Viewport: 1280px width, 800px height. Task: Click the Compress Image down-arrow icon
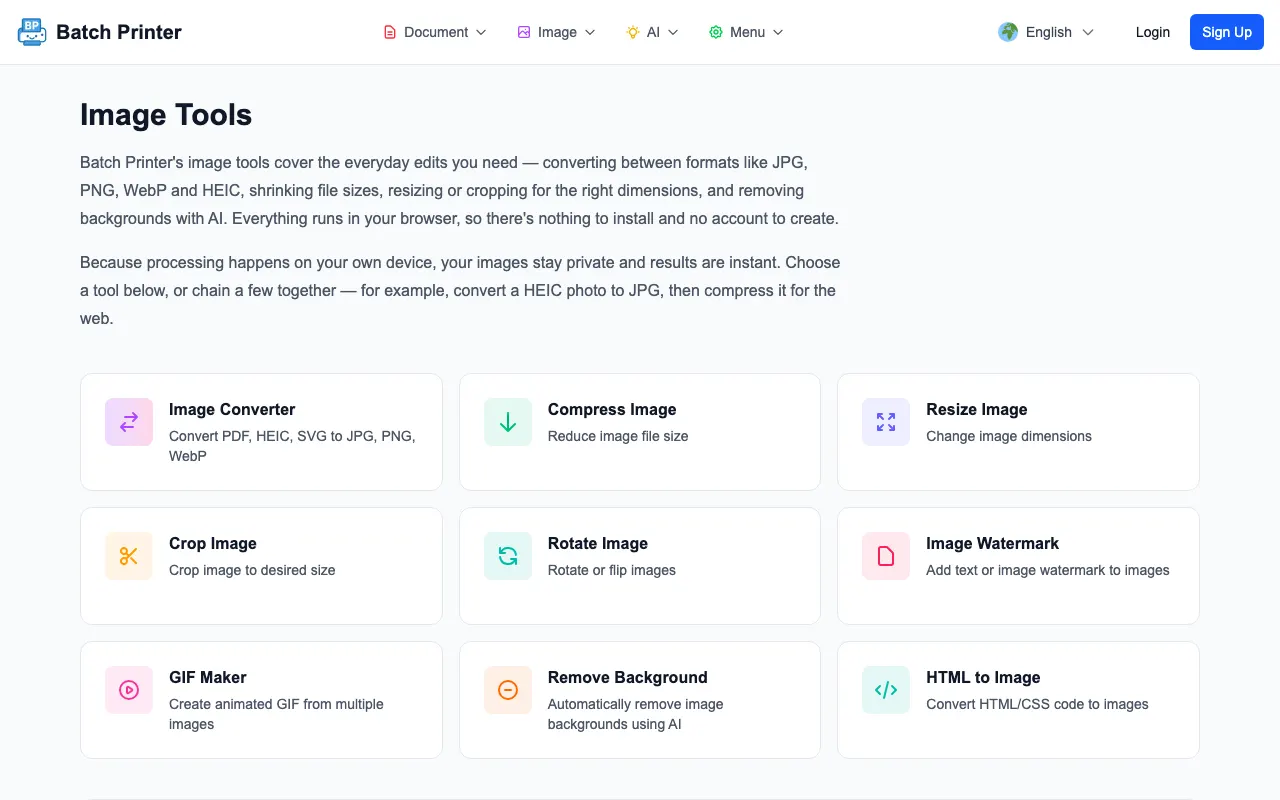508,422
